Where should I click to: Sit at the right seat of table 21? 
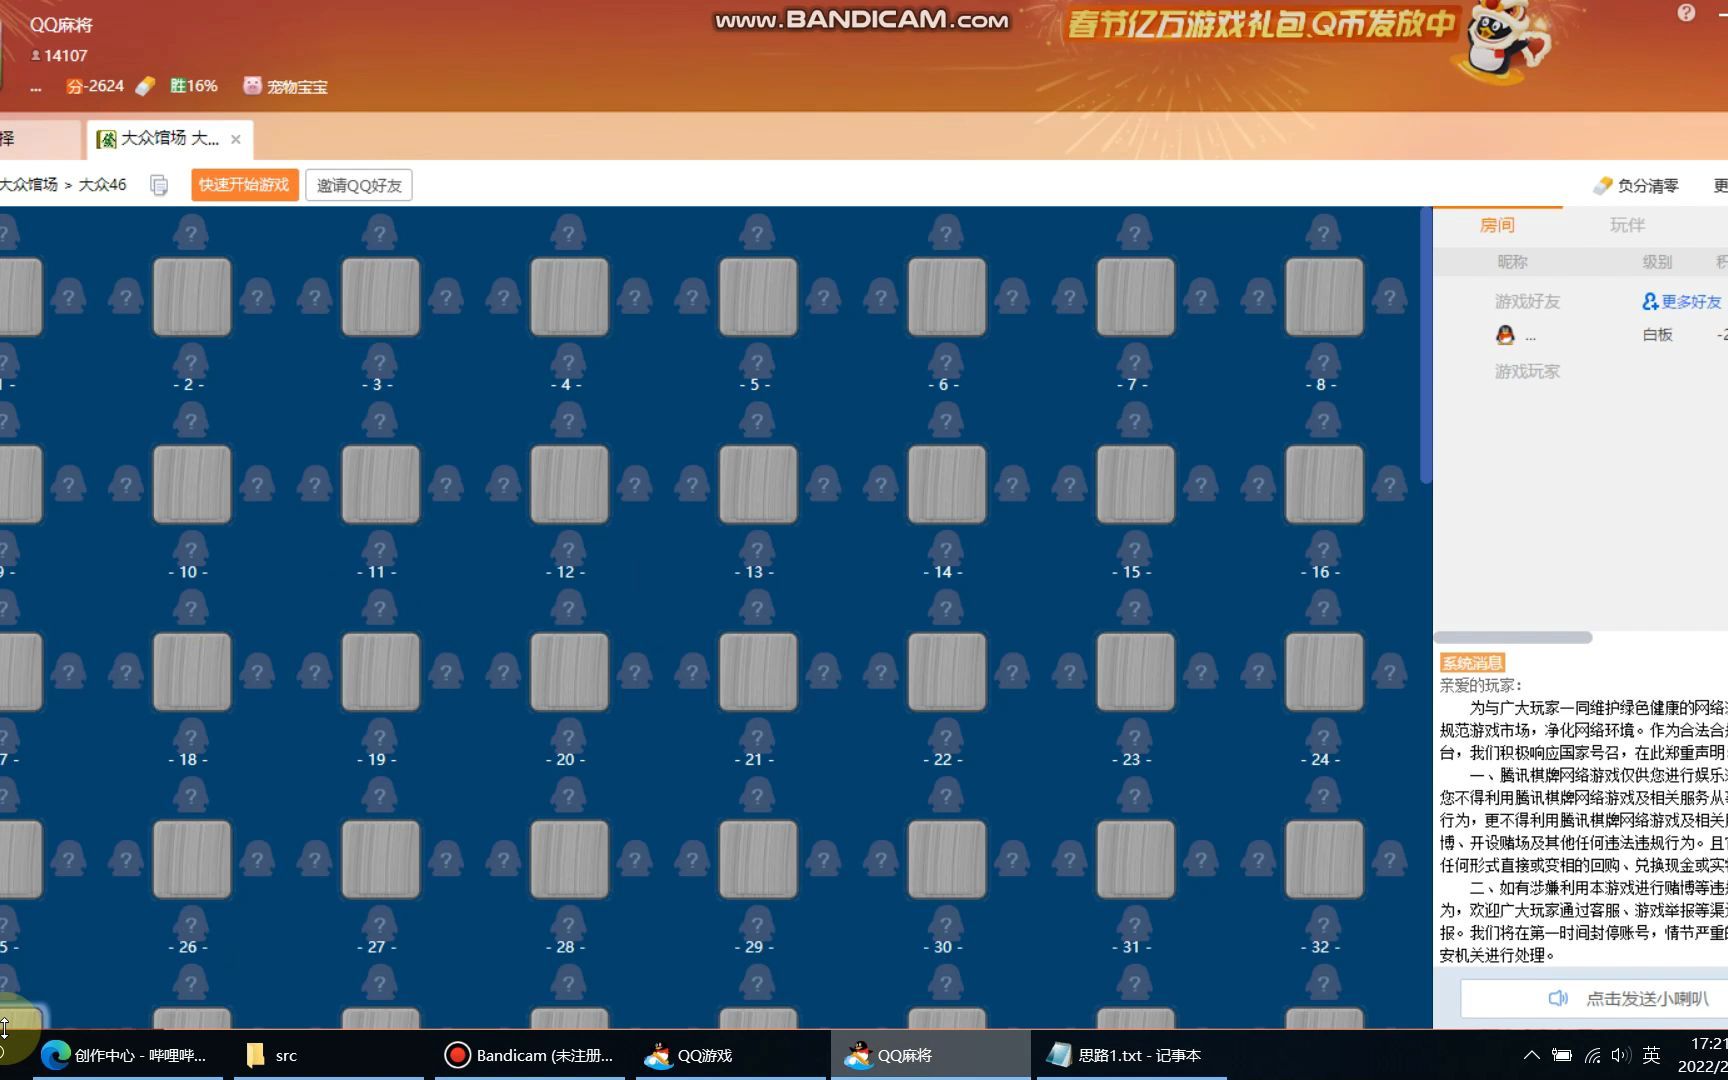coord(824,673)
